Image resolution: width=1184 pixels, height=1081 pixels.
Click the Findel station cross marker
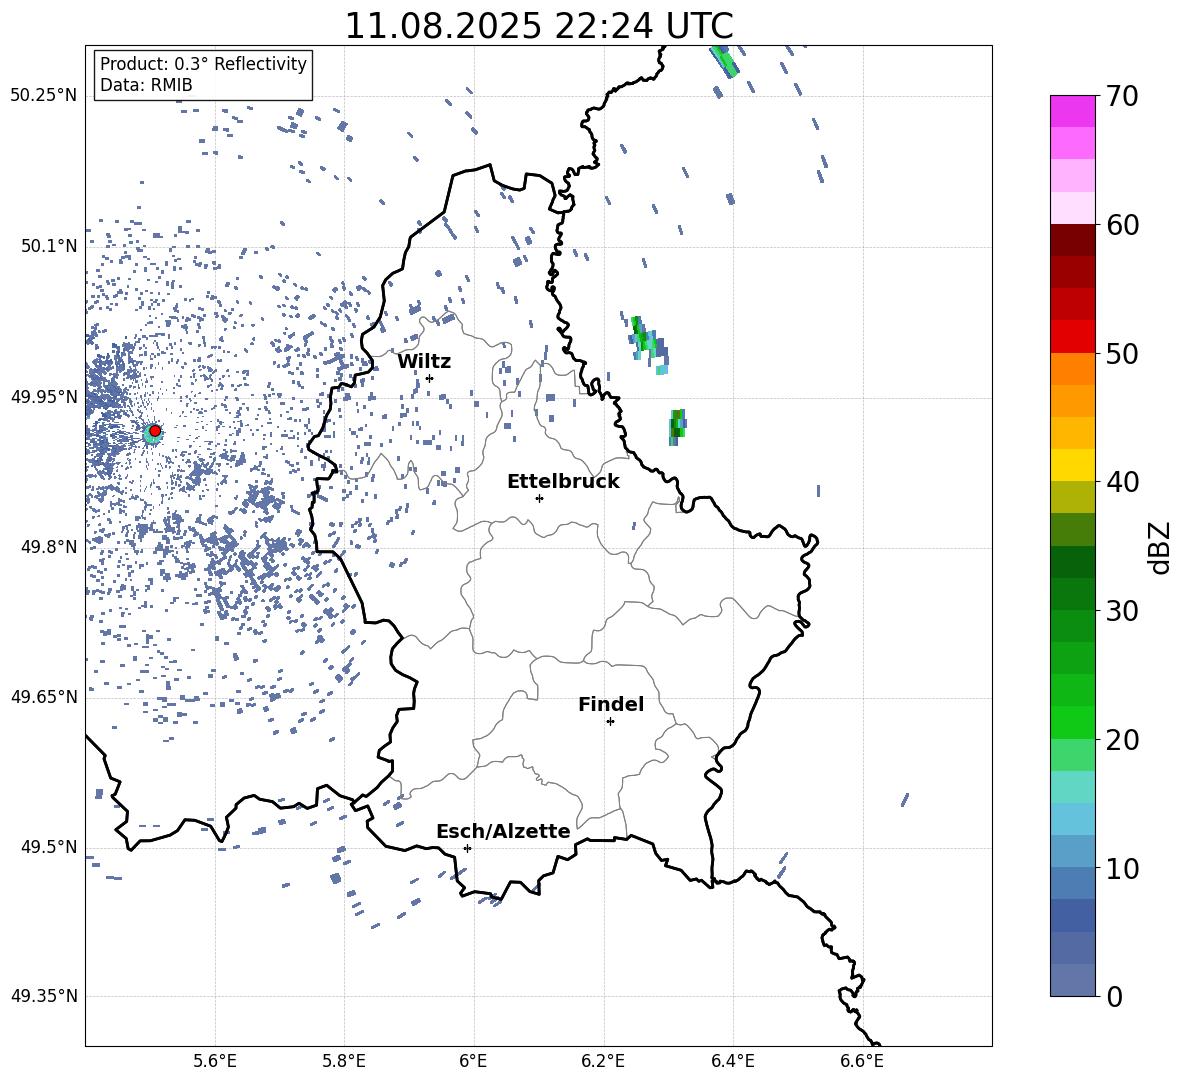(x=610, y=722)
